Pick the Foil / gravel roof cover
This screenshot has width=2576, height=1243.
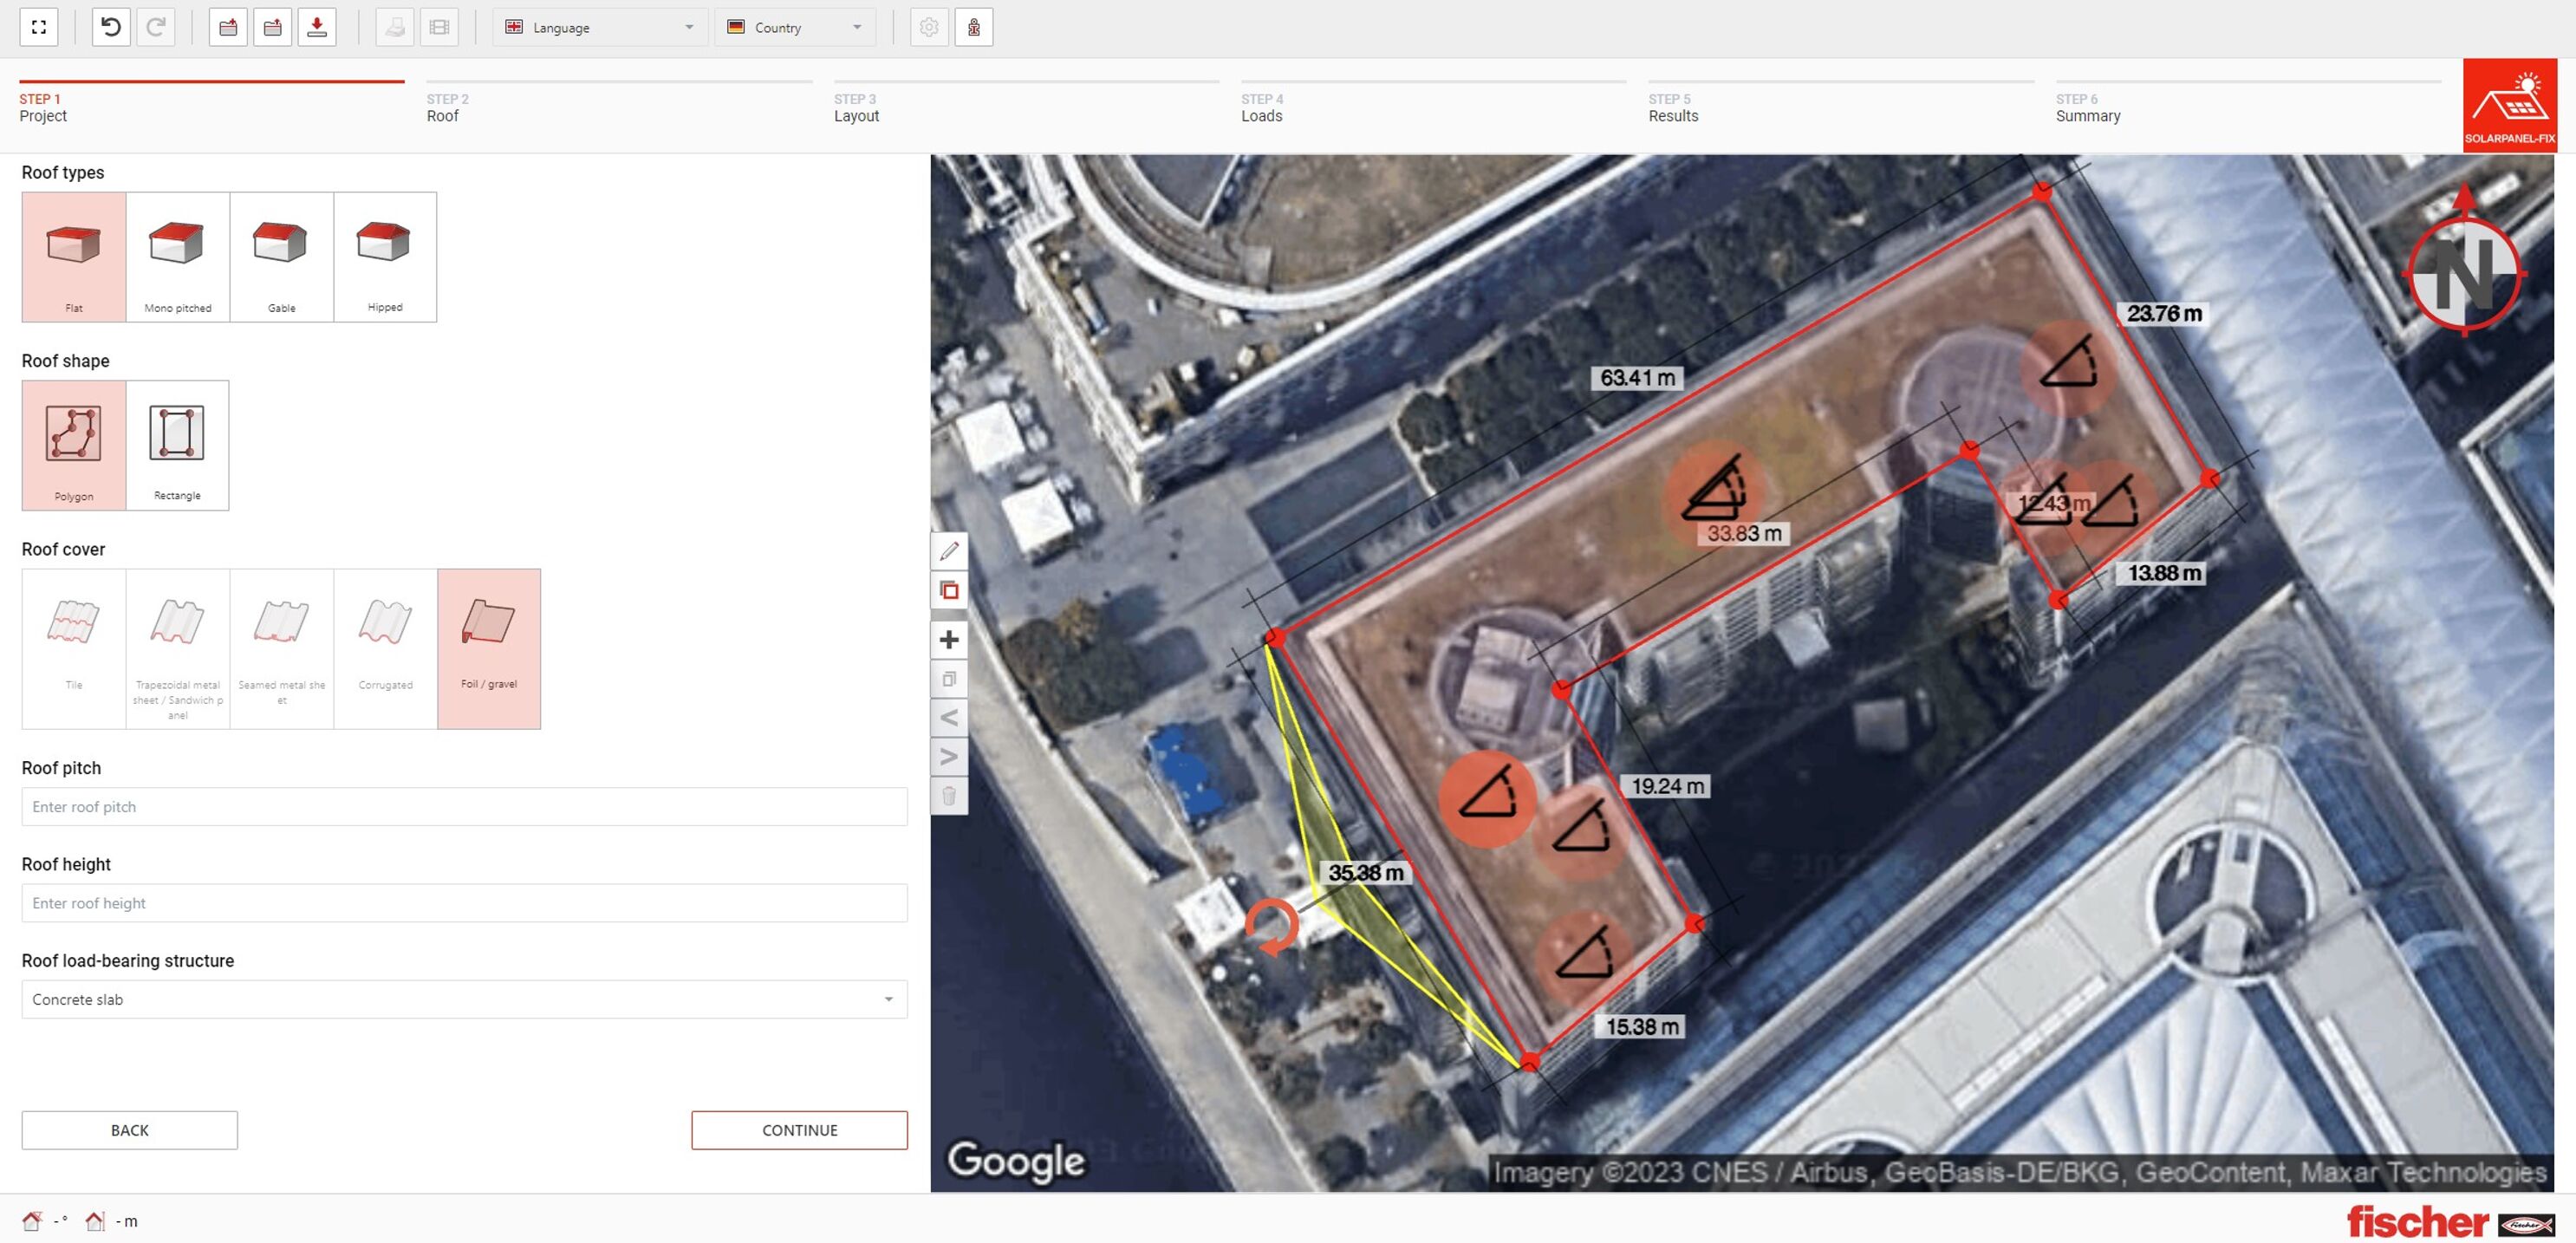coord(489,649)
